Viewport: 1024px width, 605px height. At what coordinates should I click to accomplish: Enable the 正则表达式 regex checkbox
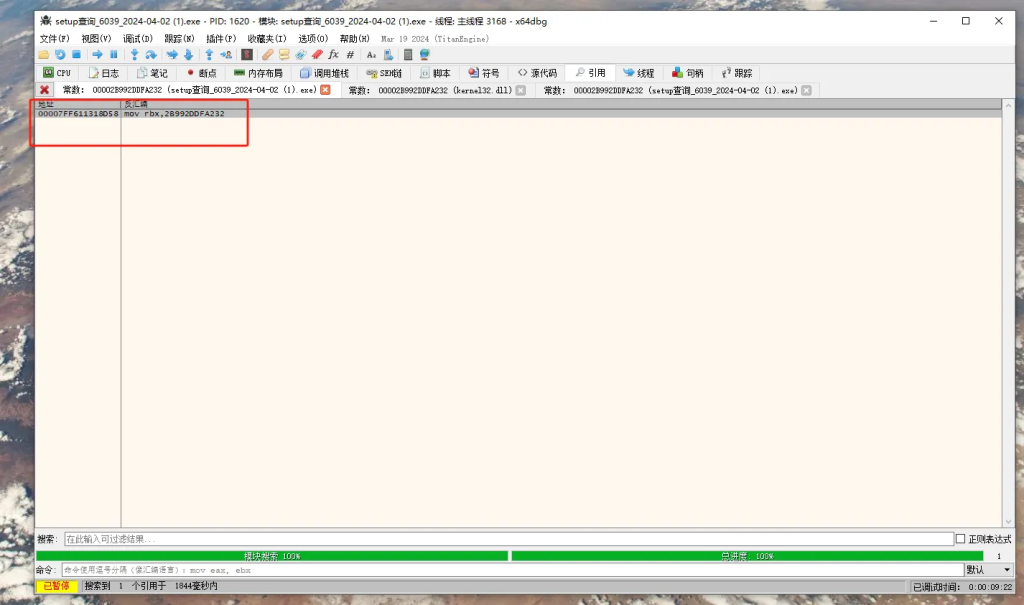961,539
